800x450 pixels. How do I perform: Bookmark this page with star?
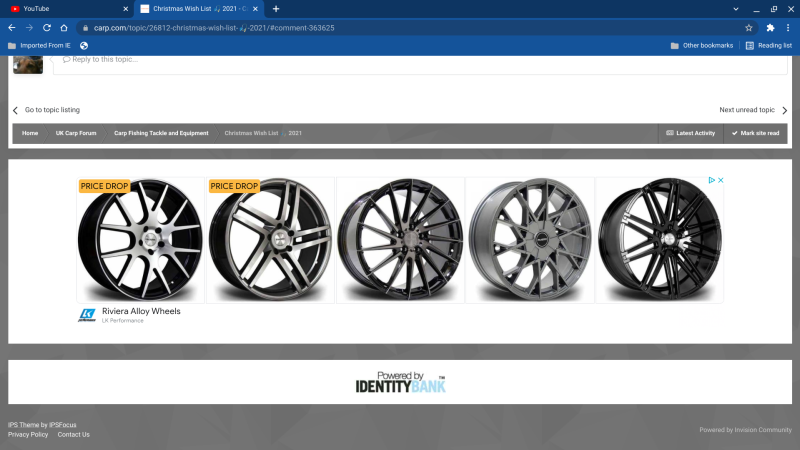(748, 28)
